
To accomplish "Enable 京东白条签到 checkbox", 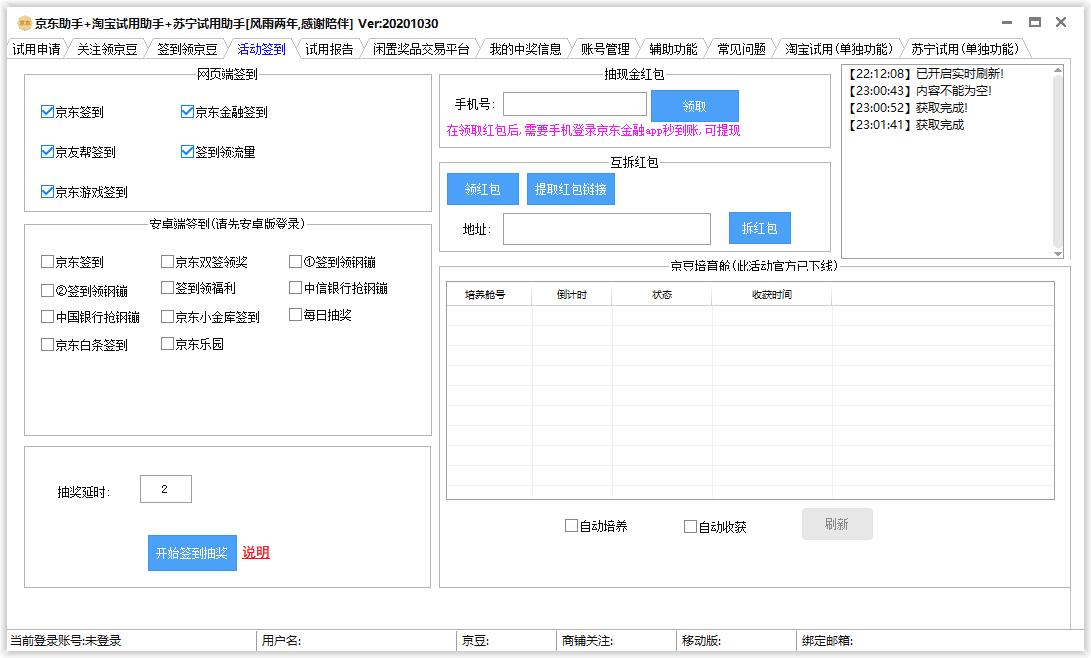I will (x=47, y=344).
